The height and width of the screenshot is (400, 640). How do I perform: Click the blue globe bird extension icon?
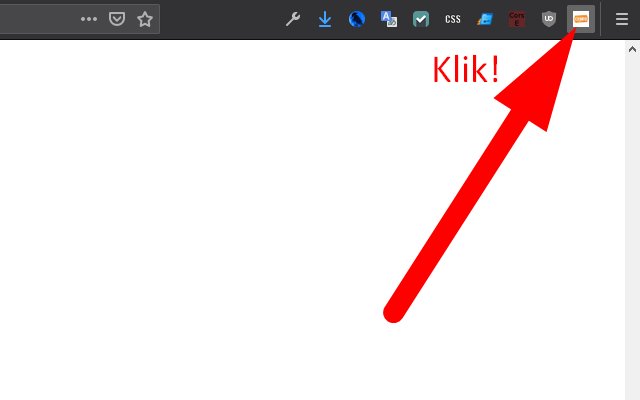357,19
